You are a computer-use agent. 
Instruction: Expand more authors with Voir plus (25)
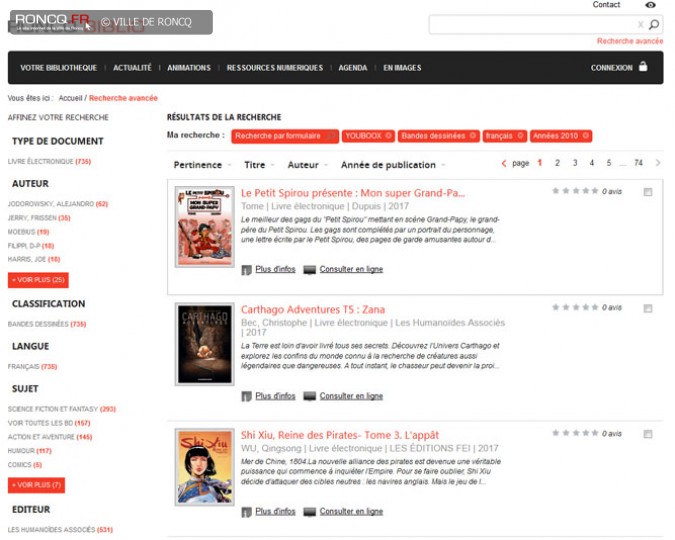point(38,280)
